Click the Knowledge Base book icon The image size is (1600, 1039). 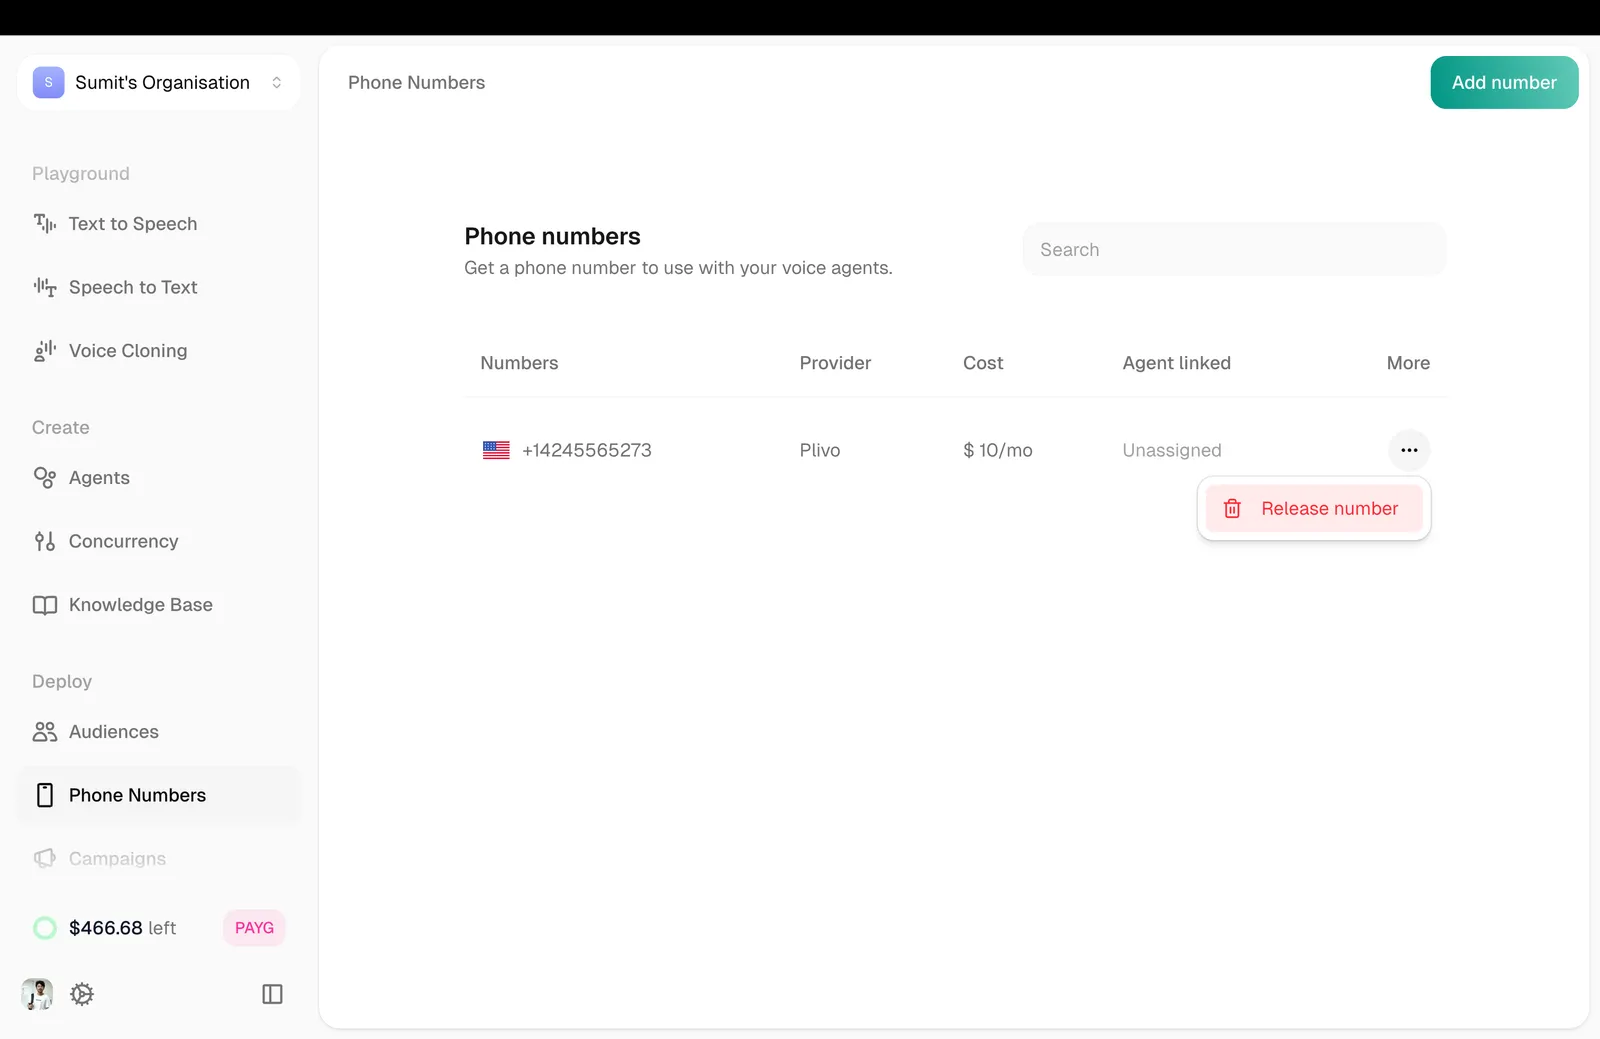(x=45, y=605)
